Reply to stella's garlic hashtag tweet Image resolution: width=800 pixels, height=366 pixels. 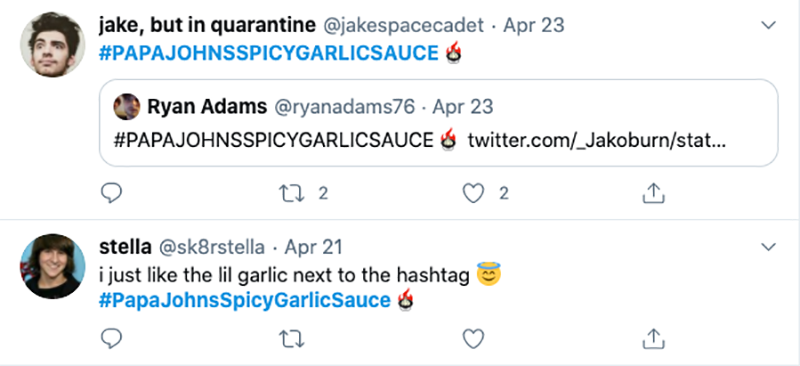coord(111,338)
